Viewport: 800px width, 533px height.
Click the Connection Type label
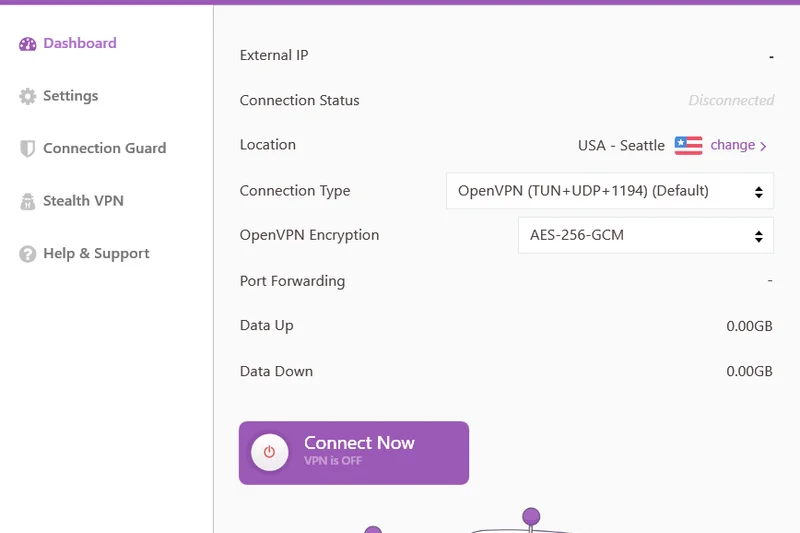(295, 191)
